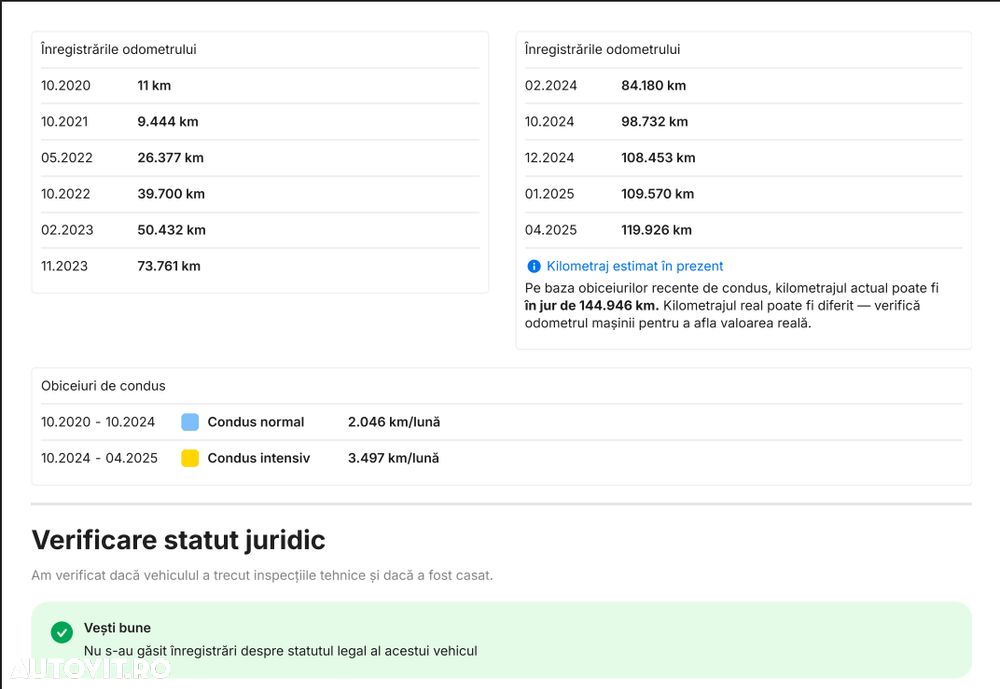Click the 01.2025 reading of 109.570 km

(657, 194)
